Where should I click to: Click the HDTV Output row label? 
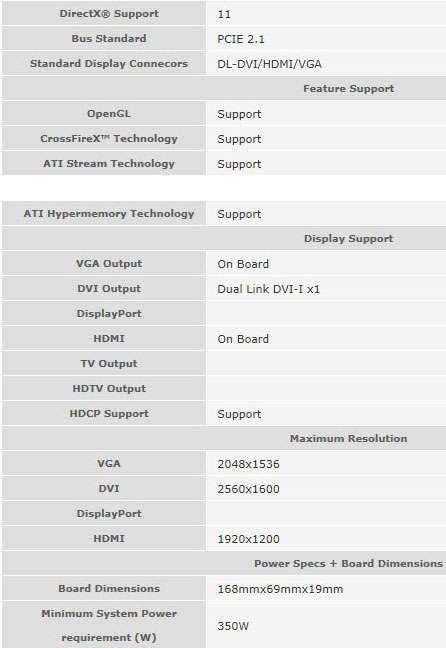click(x=109, y=388)
